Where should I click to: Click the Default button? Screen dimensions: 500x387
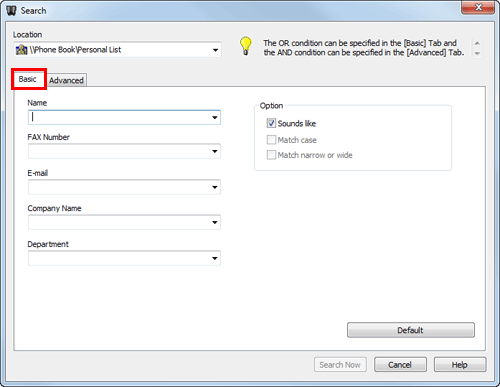click(x=411, y=330)
